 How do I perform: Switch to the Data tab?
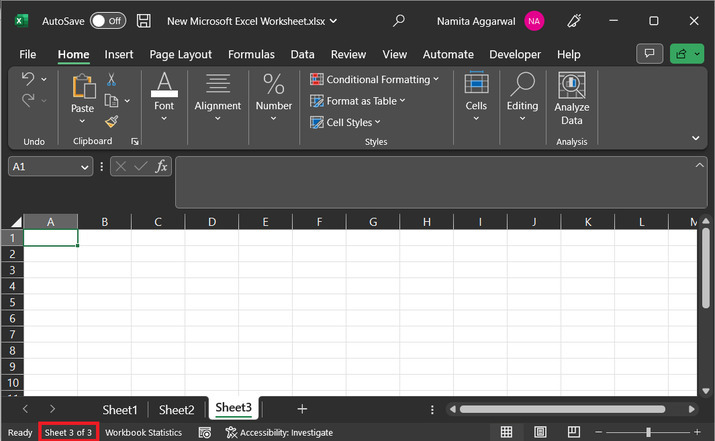coord(302,54)
